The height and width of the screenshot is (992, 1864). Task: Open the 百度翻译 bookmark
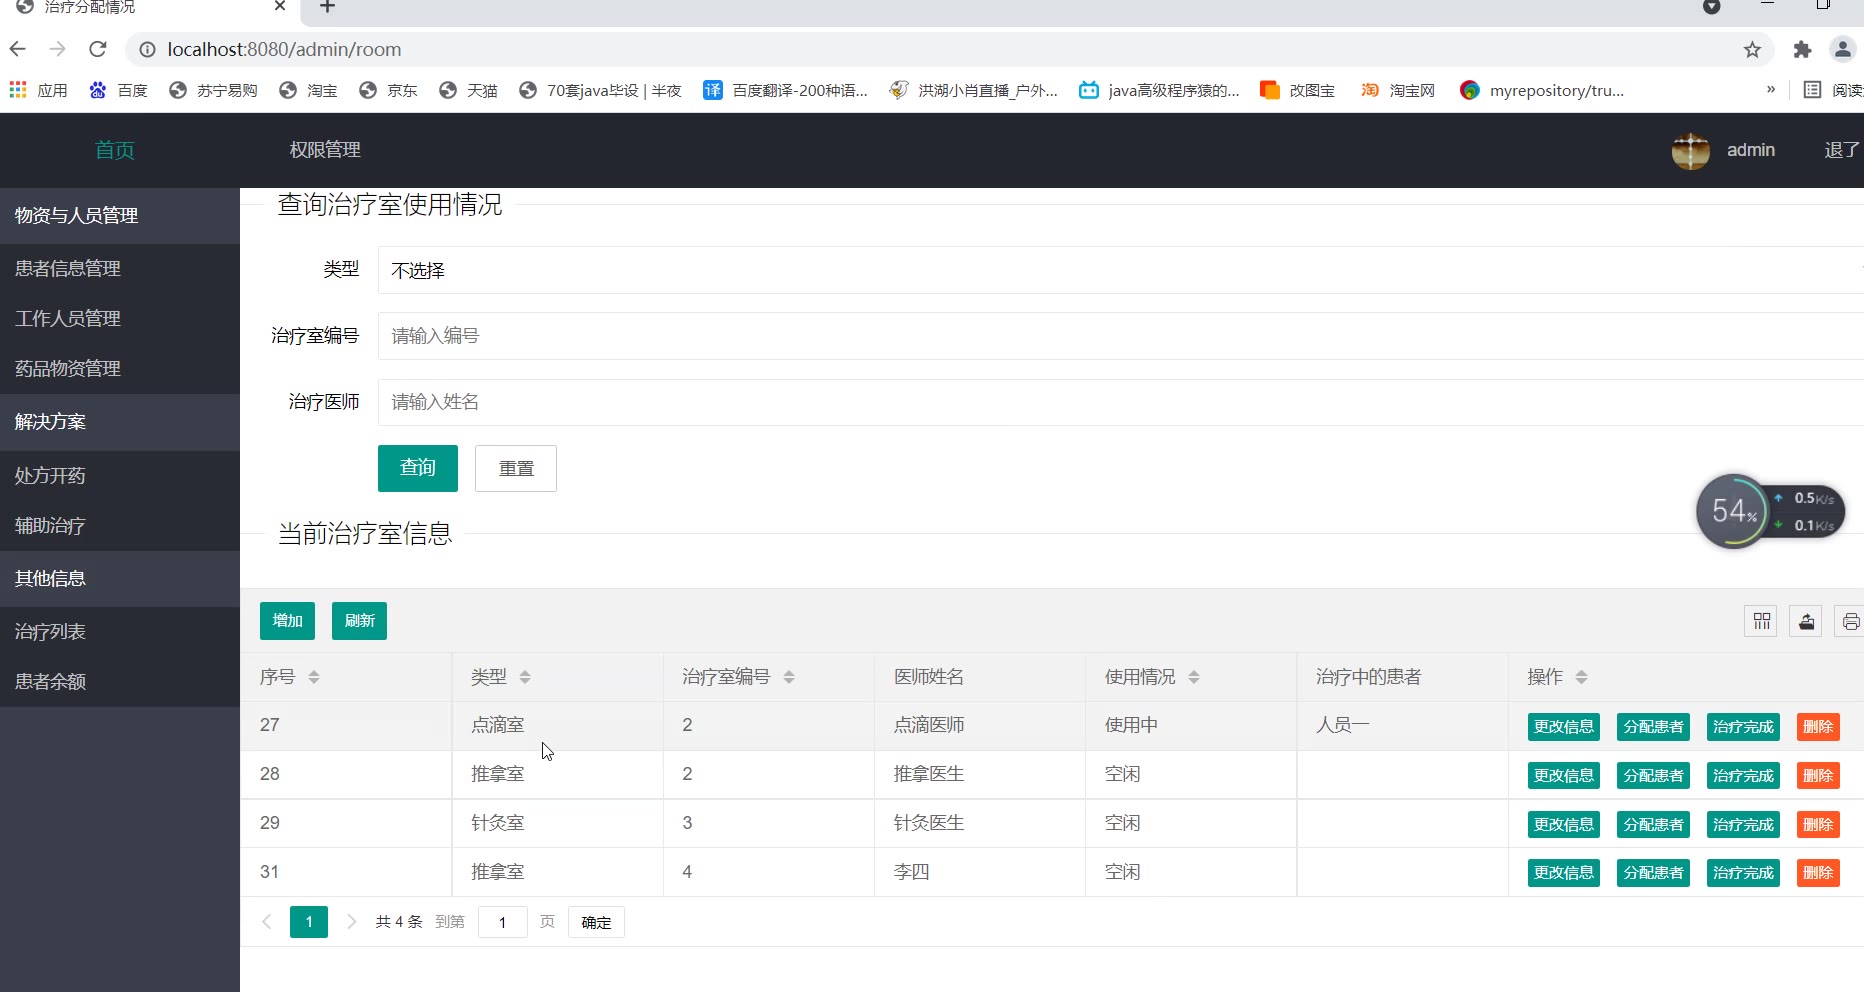[x=786, y=90]
